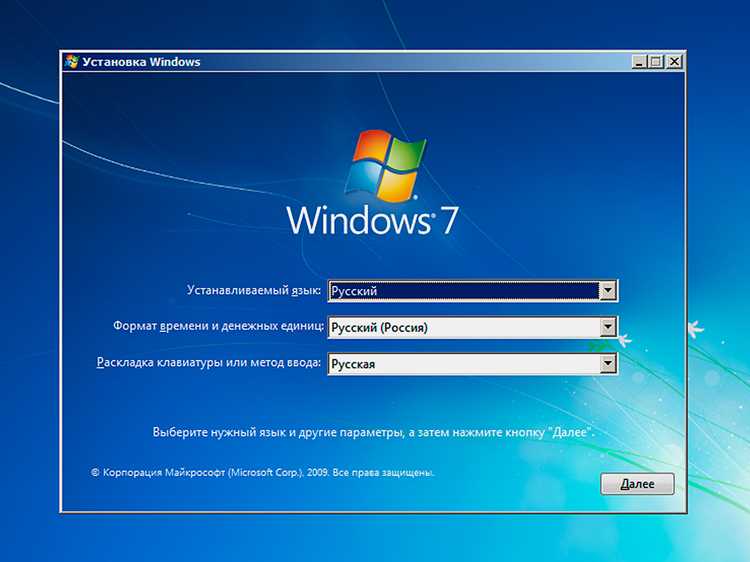Maximize the Установка Windows window

tap(656, 62)
